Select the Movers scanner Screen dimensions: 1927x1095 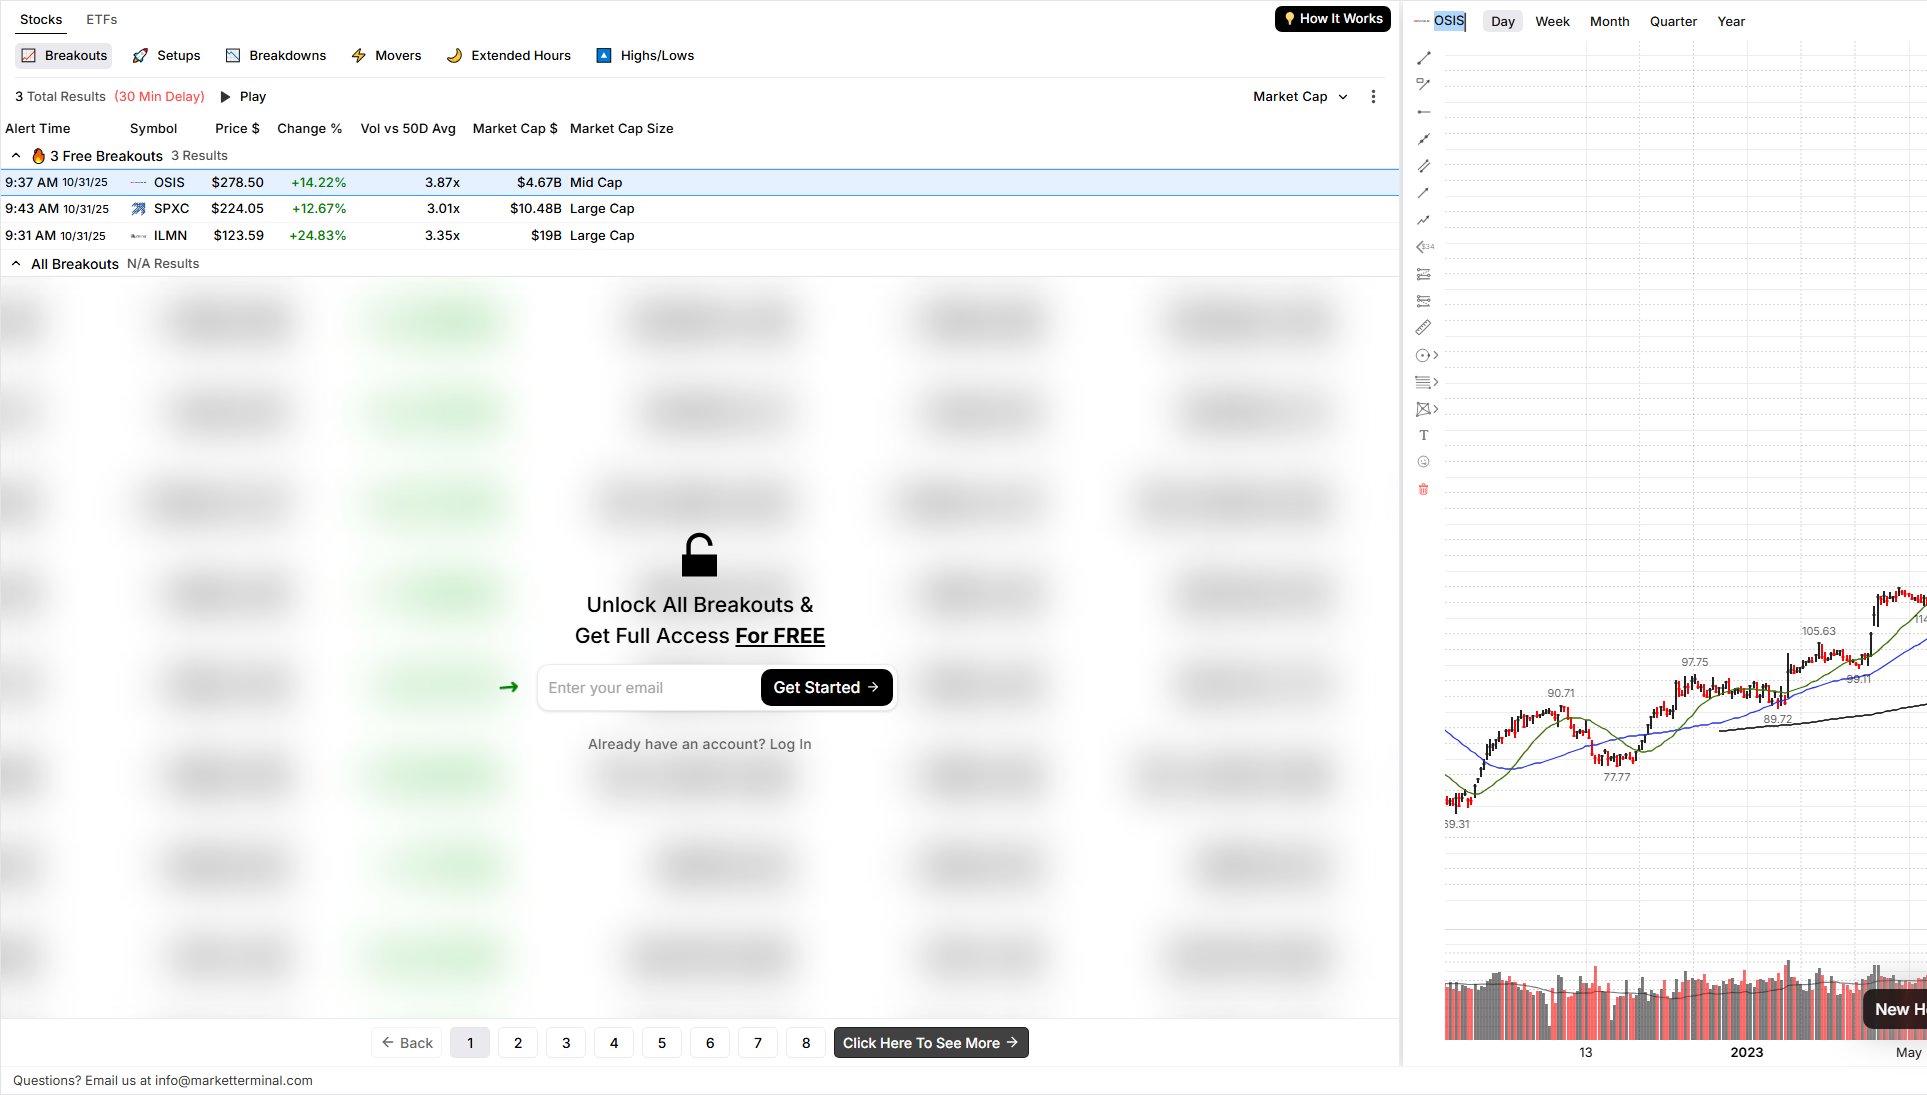[x=386, y=55]
